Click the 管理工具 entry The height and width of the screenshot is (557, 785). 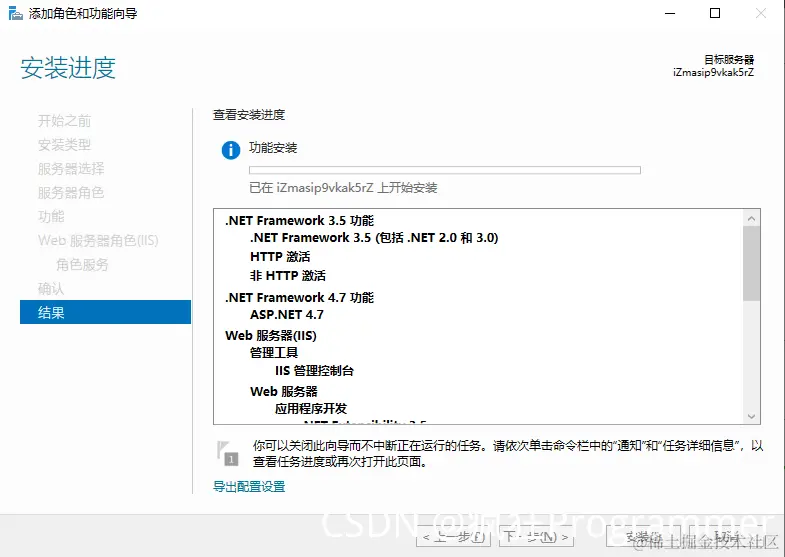[x=274, y=353]
